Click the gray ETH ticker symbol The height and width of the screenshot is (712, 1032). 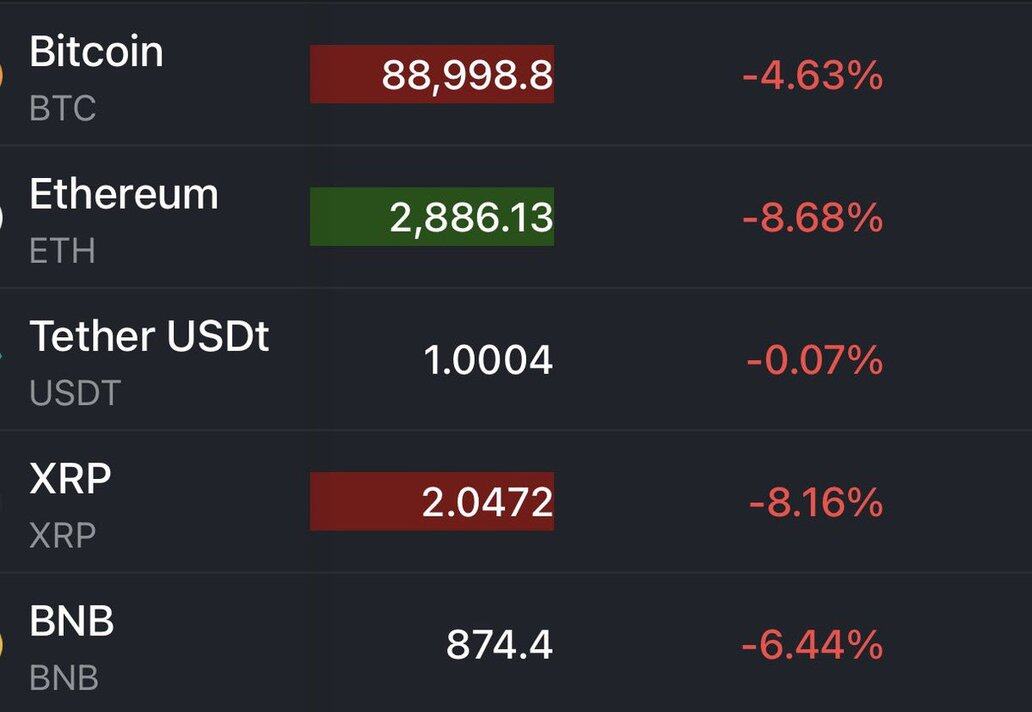click(x=62, y=251)
